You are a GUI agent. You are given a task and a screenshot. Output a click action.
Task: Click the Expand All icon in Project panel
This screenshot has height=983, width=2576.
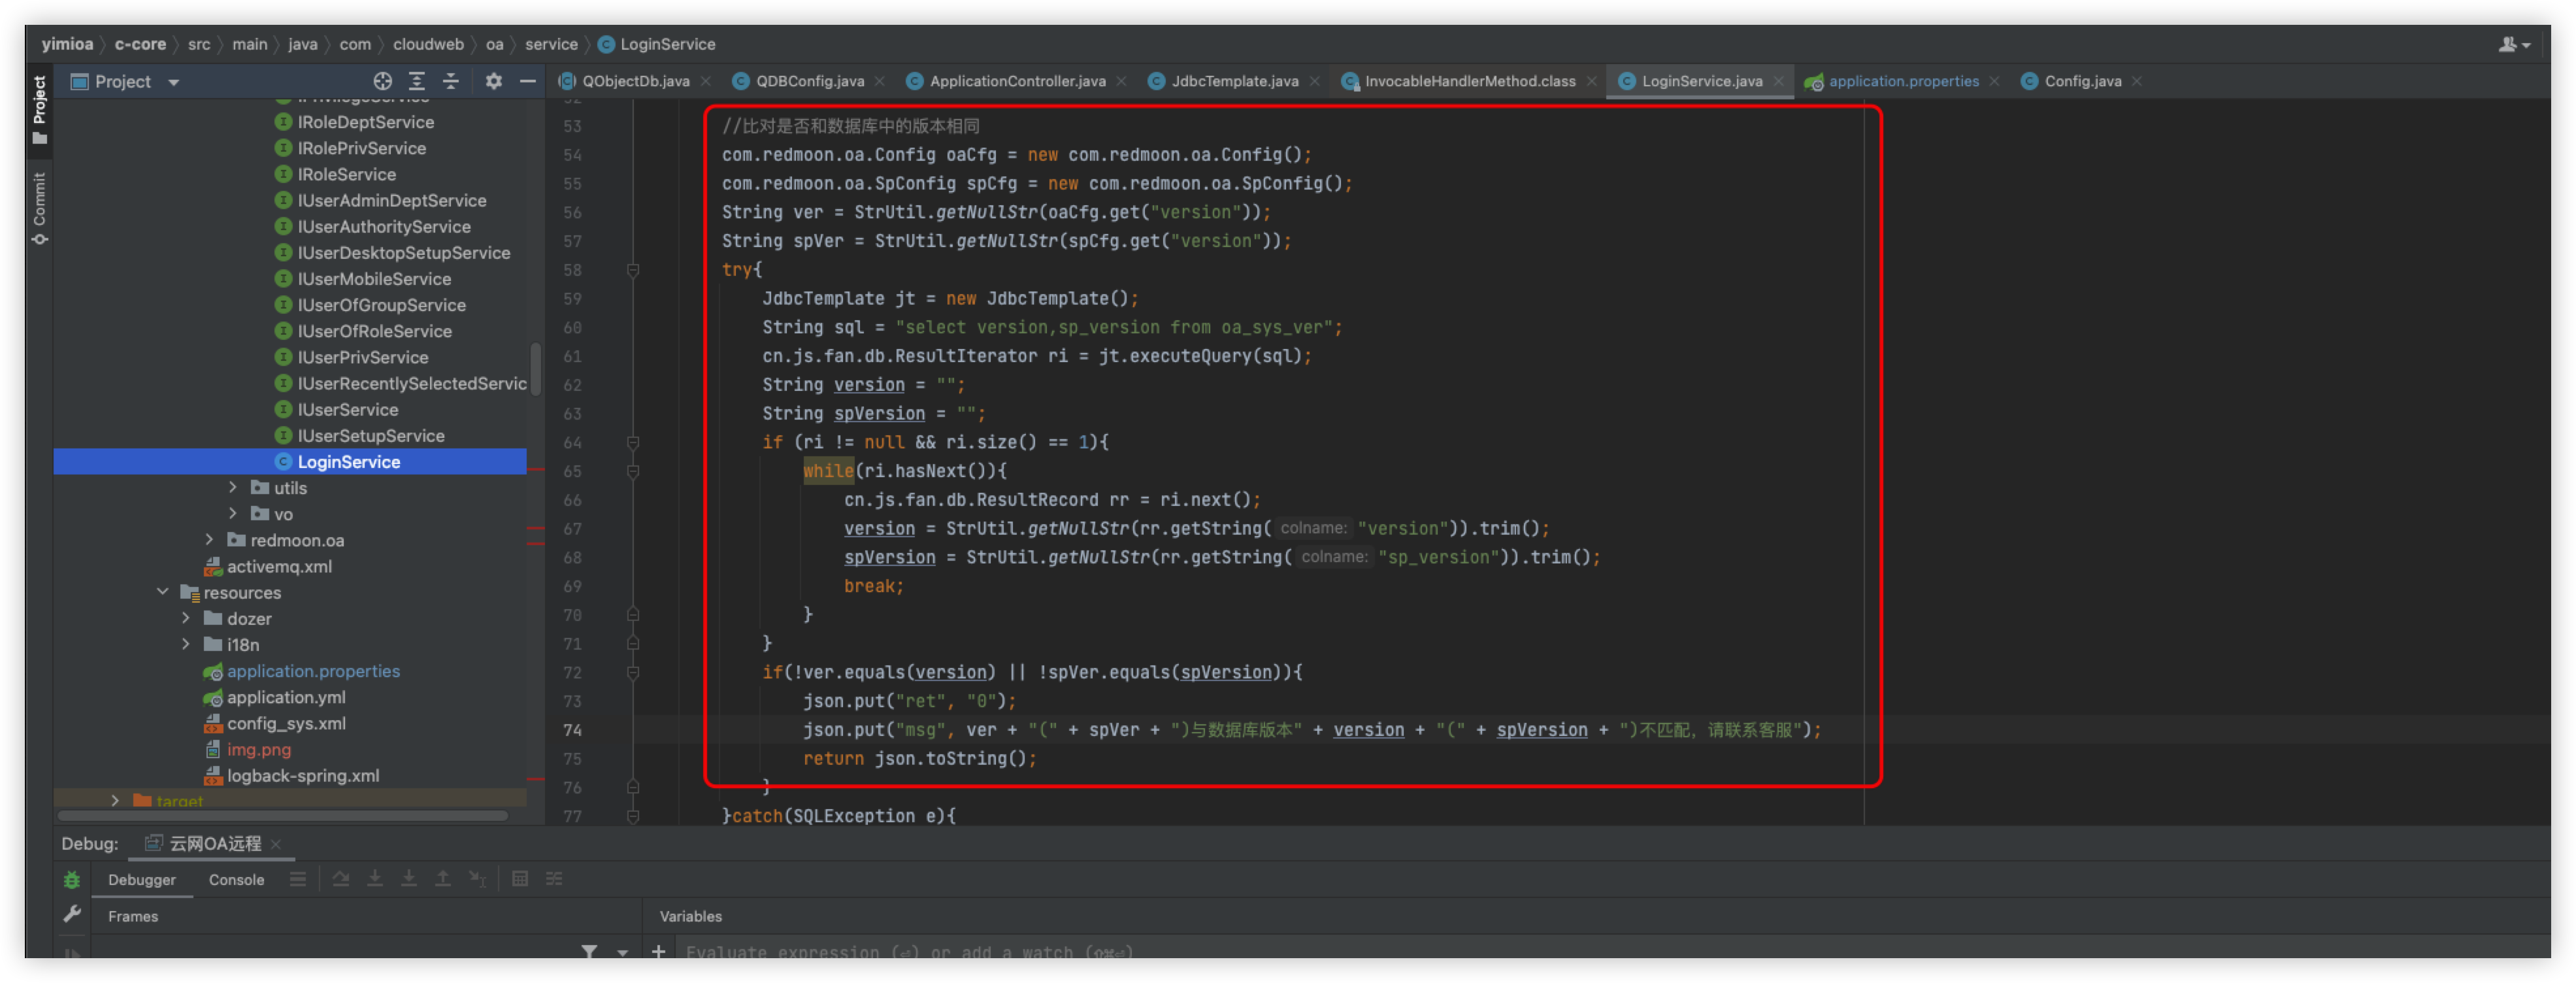(x=417, y=82)
